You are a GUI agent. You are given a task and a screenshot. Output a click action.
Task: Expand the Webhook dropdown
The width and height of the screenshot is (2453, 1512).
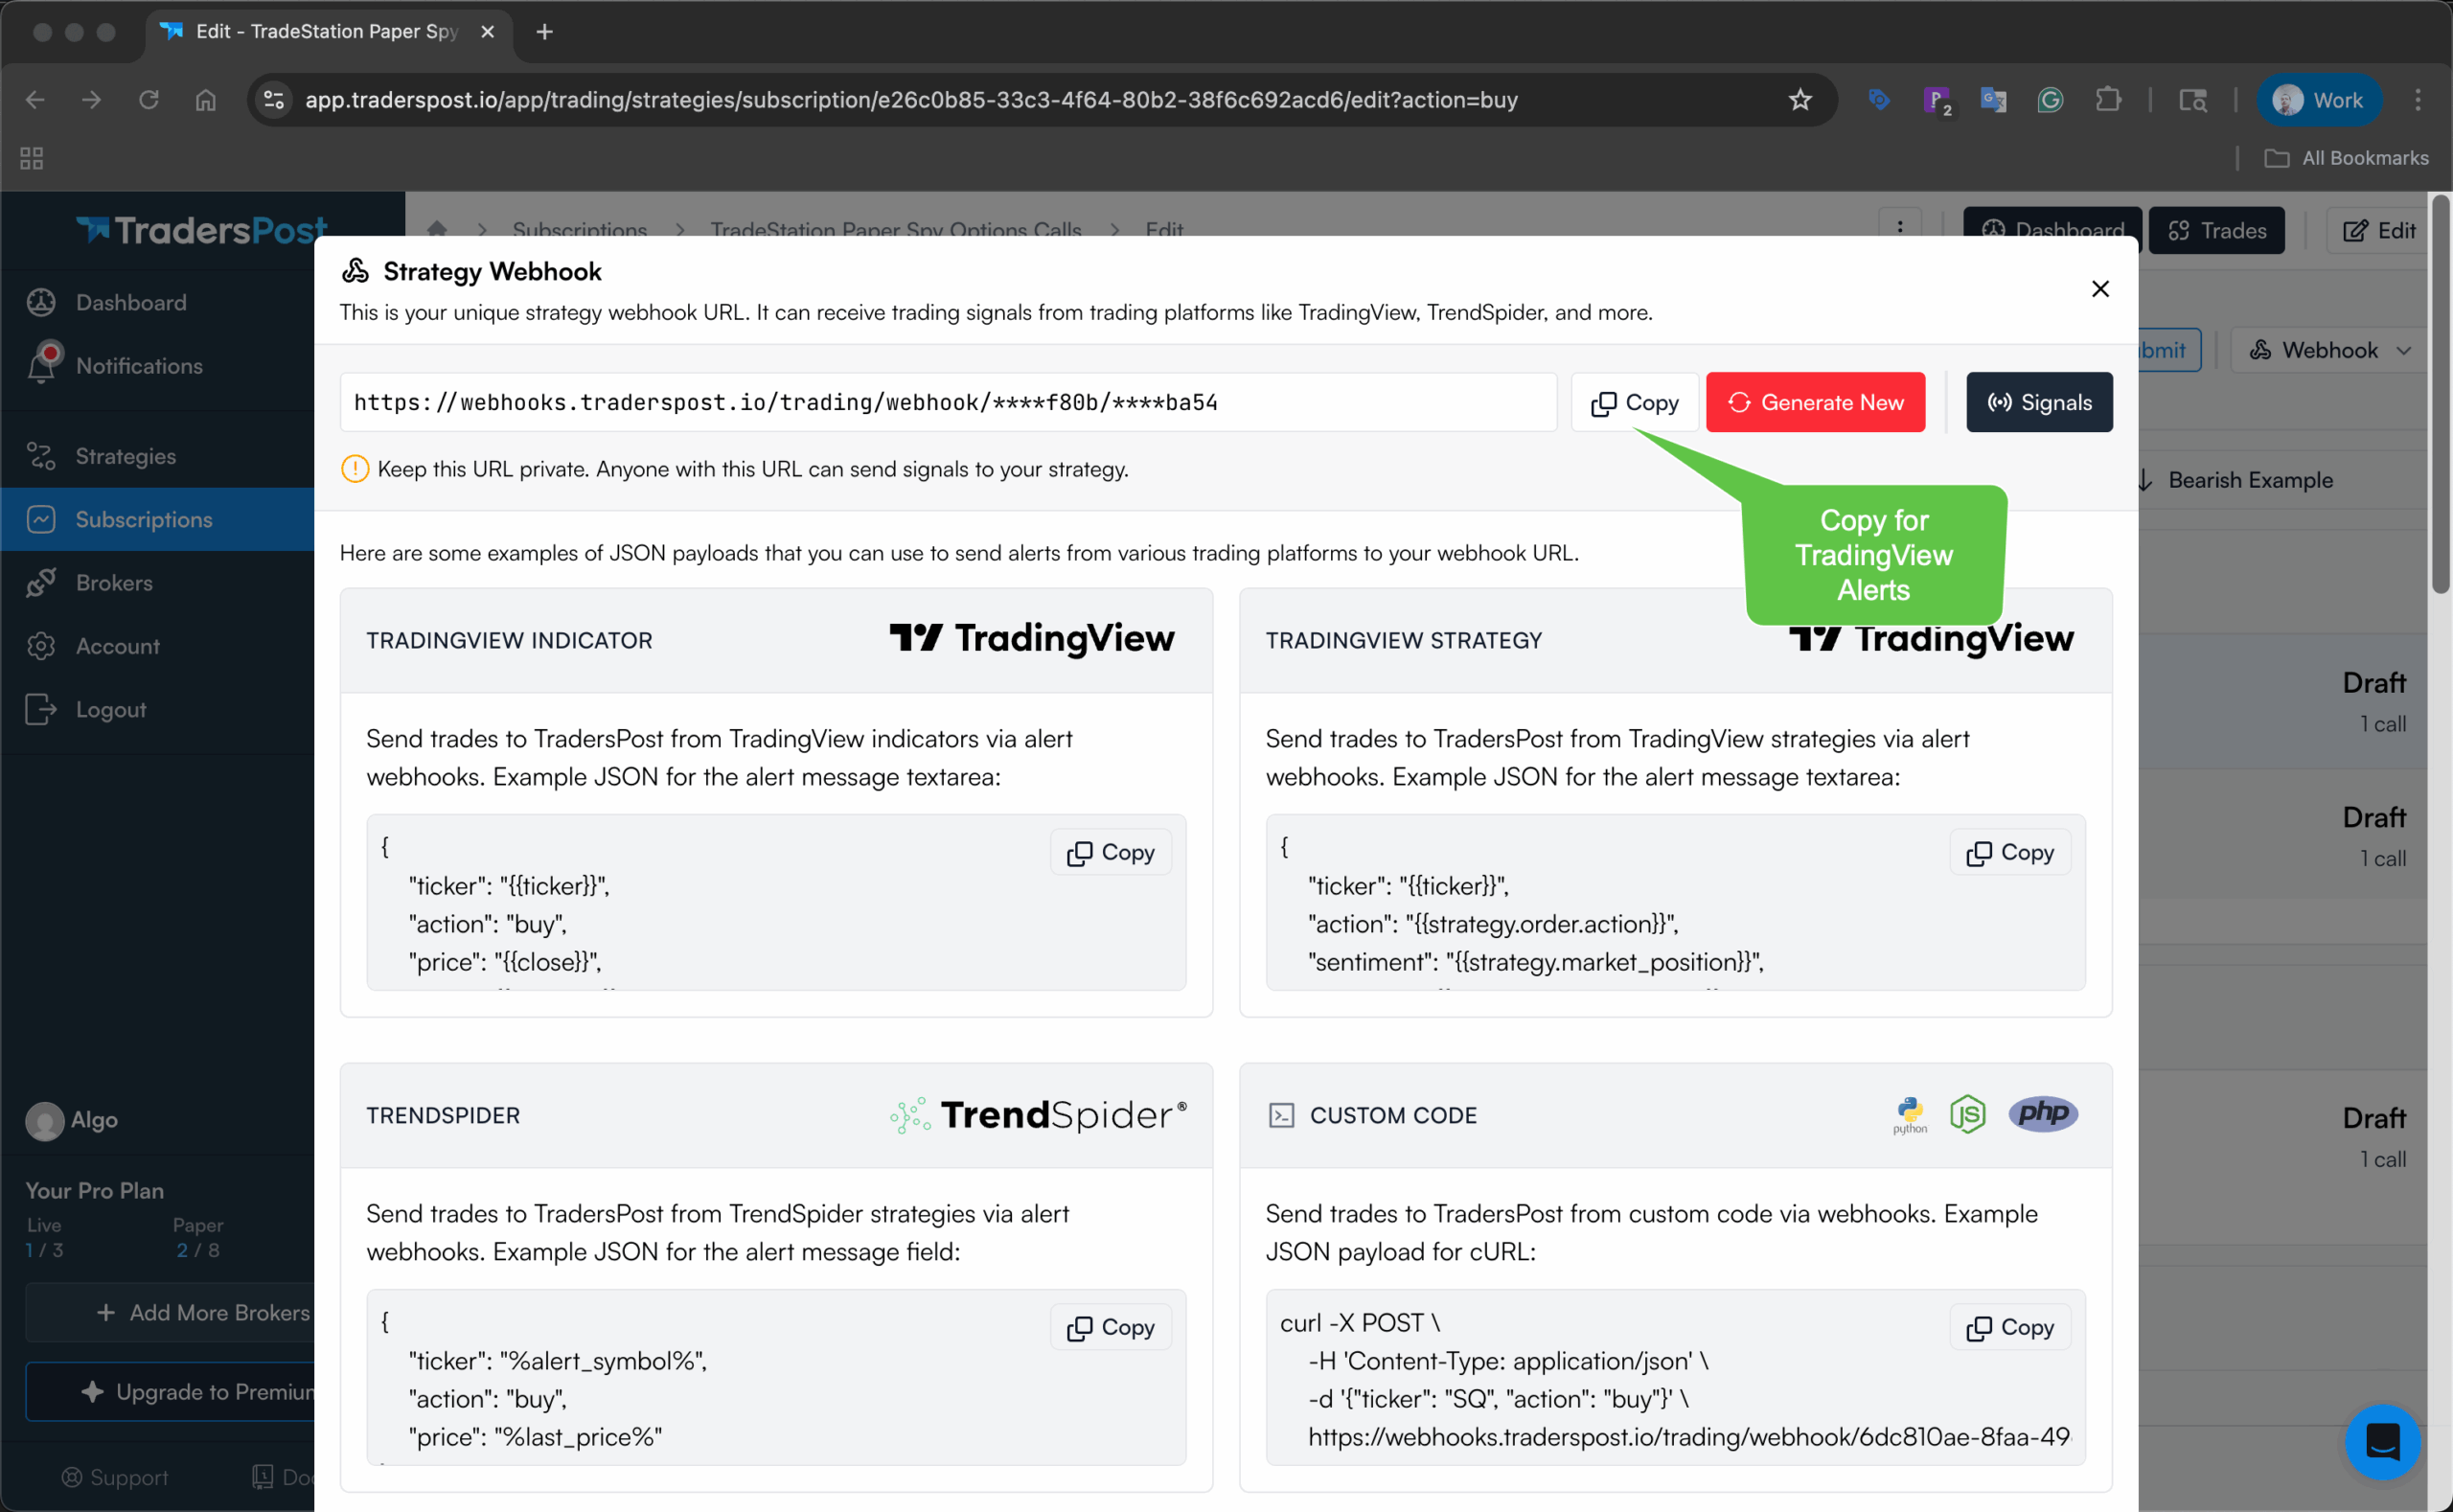point(2329,350)
